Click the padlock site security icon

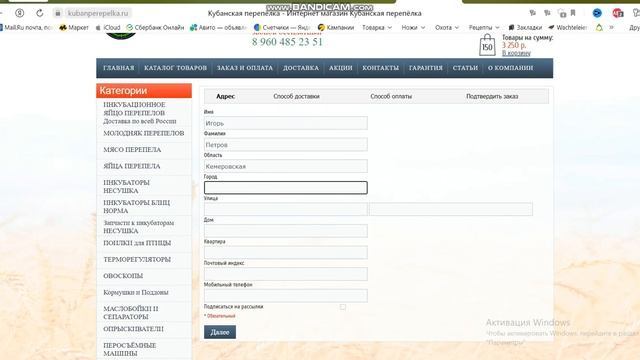[x=58, y=13]
